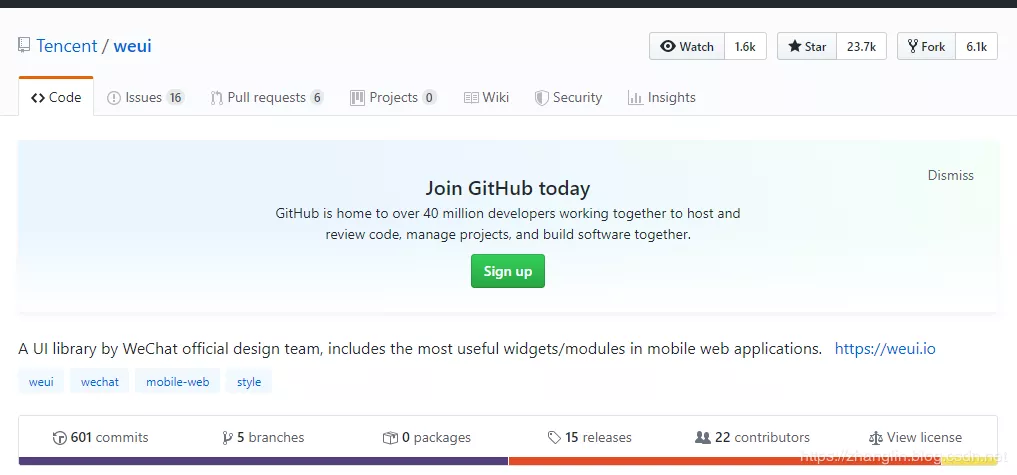The width and height of the screenshot is (1017, 475).
Task: Click the license scale icon
Action: pyautogui.click(x=876, y=438)
